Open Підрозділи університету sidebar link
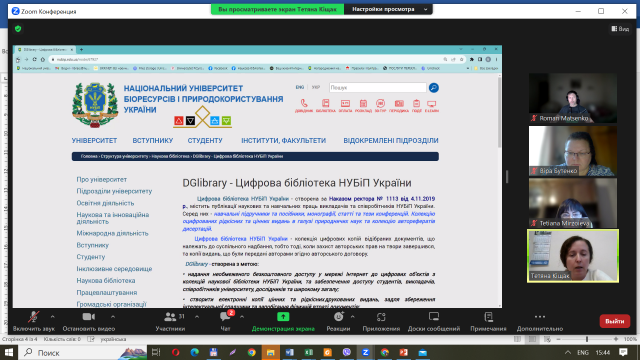The image size is (640, 360). pos(114,191)
